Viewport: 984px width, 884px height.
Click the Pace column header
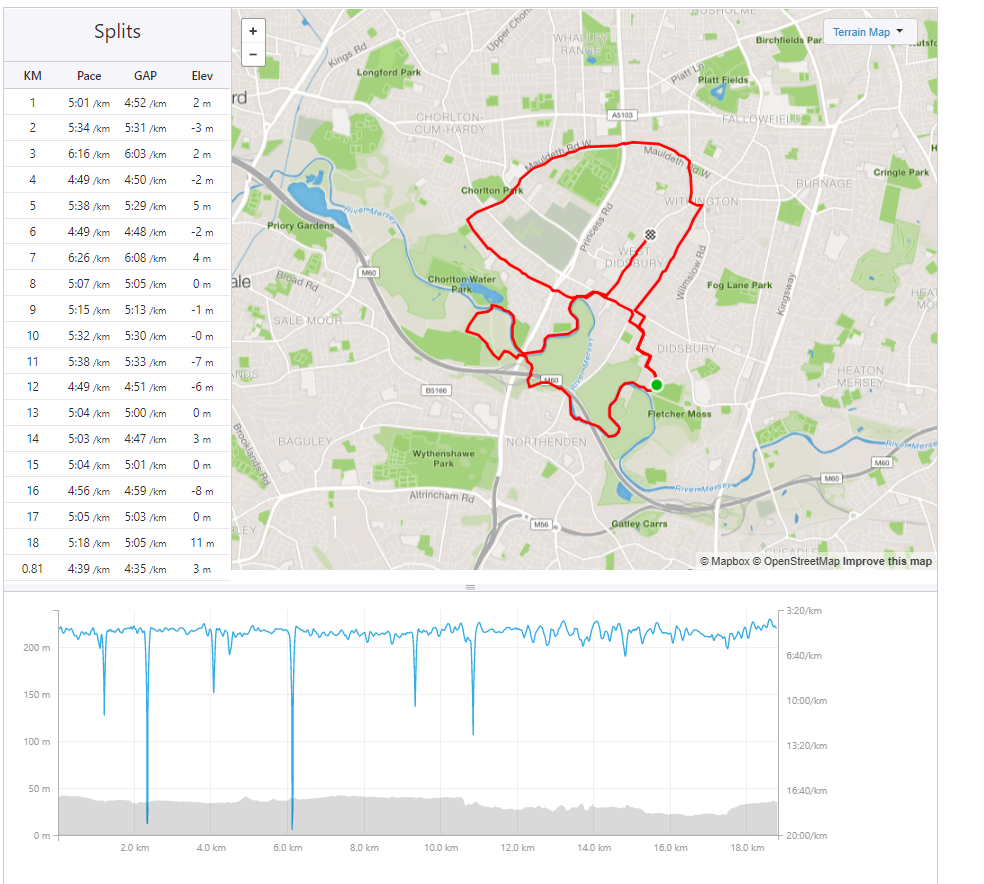[x=89, y=76]
